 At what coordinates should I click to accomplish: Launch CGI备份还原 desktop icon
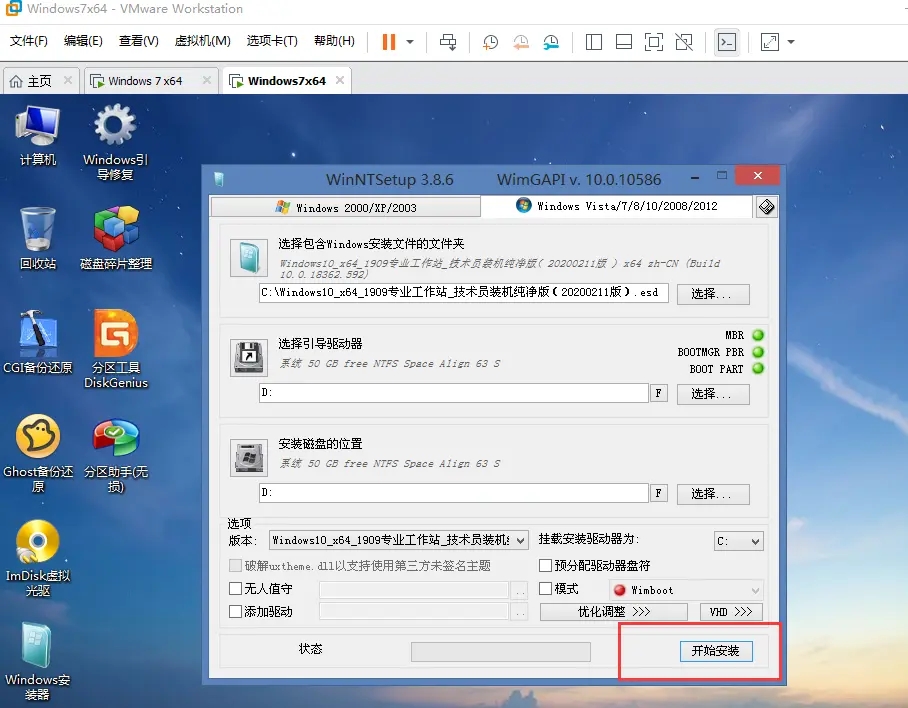point(38,342)
